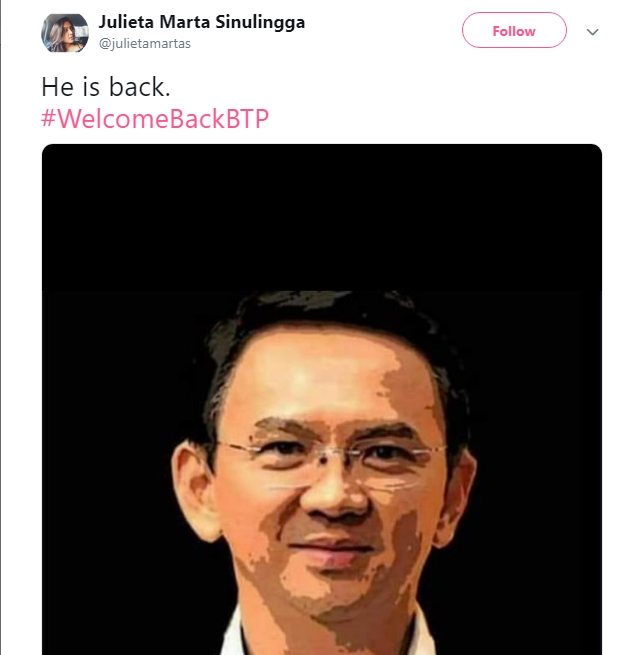Select the small avatar thumbnail at the top
The width and height of the screenshot is (639, 655).
click(65, 33)
